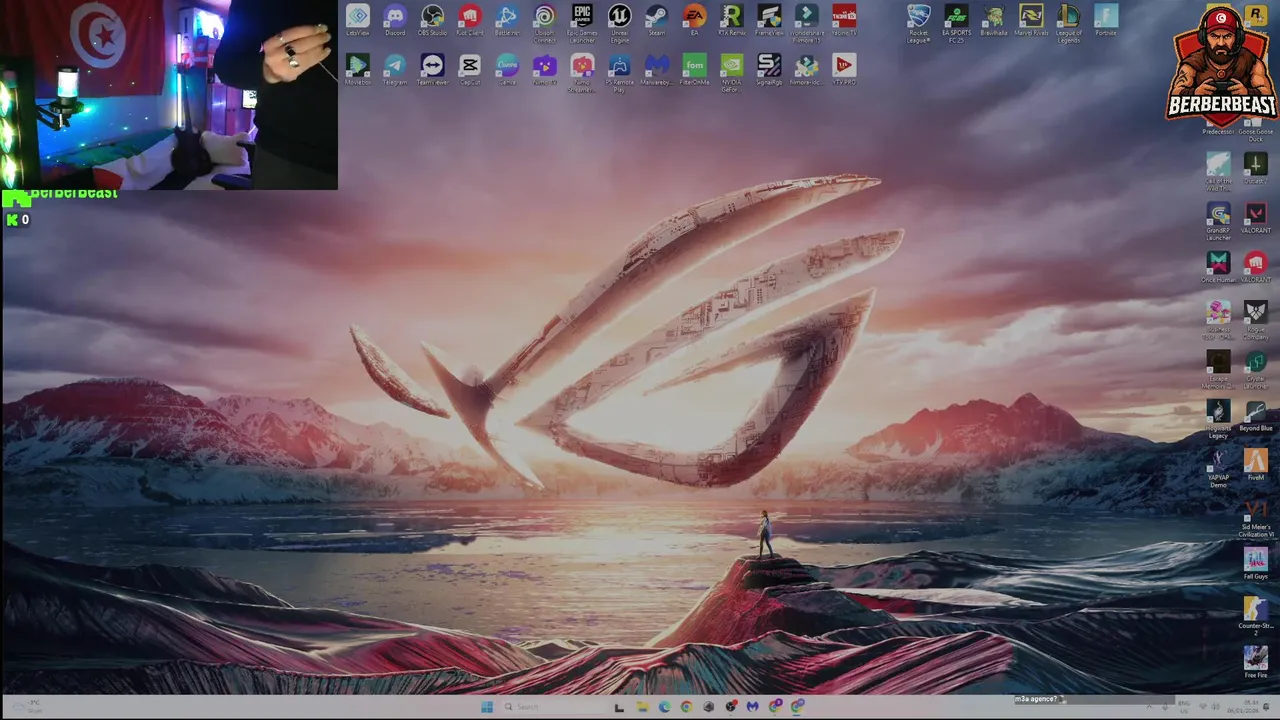This screenshot has height=720, width=1280.
Task: Launch the Riot Client shortcut
Action: pos(469,21)
